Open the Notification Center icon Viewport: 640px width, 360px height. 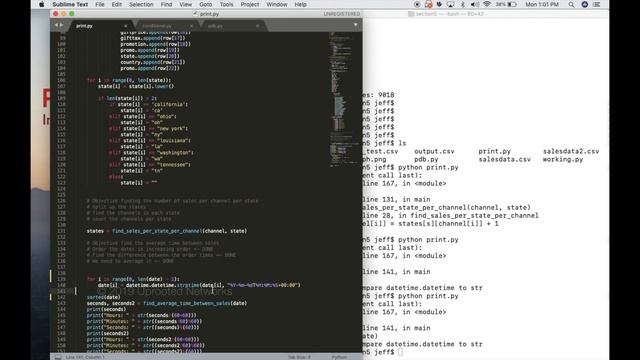point(596,4)
